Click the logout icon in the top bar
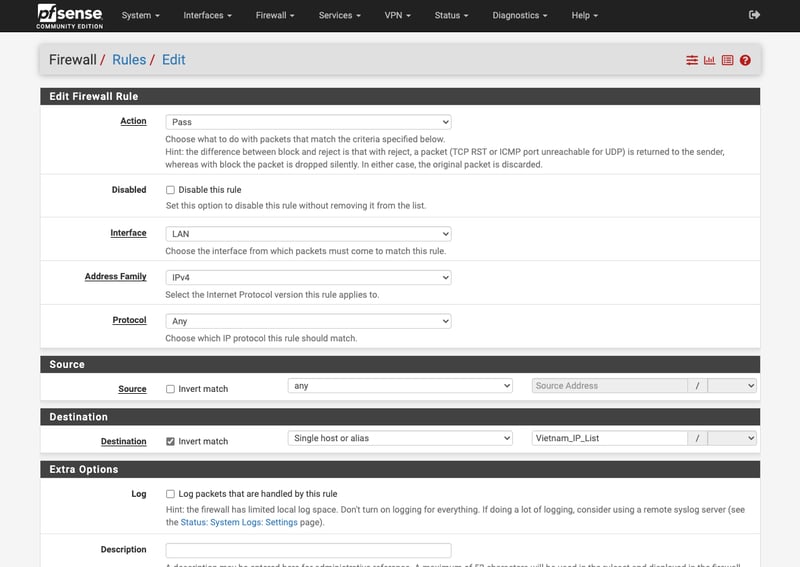The height and width of the screenshot is (567, 800). click(754, 15)
